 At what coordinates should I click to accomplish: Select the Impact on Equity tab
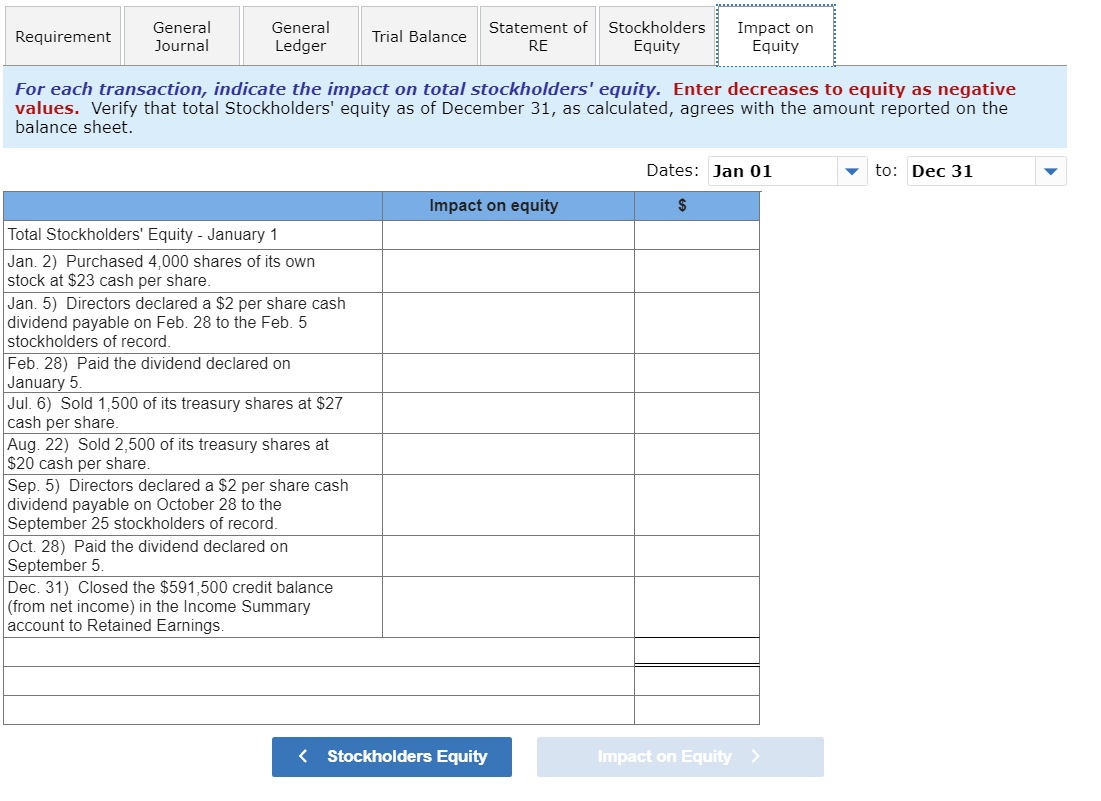(775, 37)
